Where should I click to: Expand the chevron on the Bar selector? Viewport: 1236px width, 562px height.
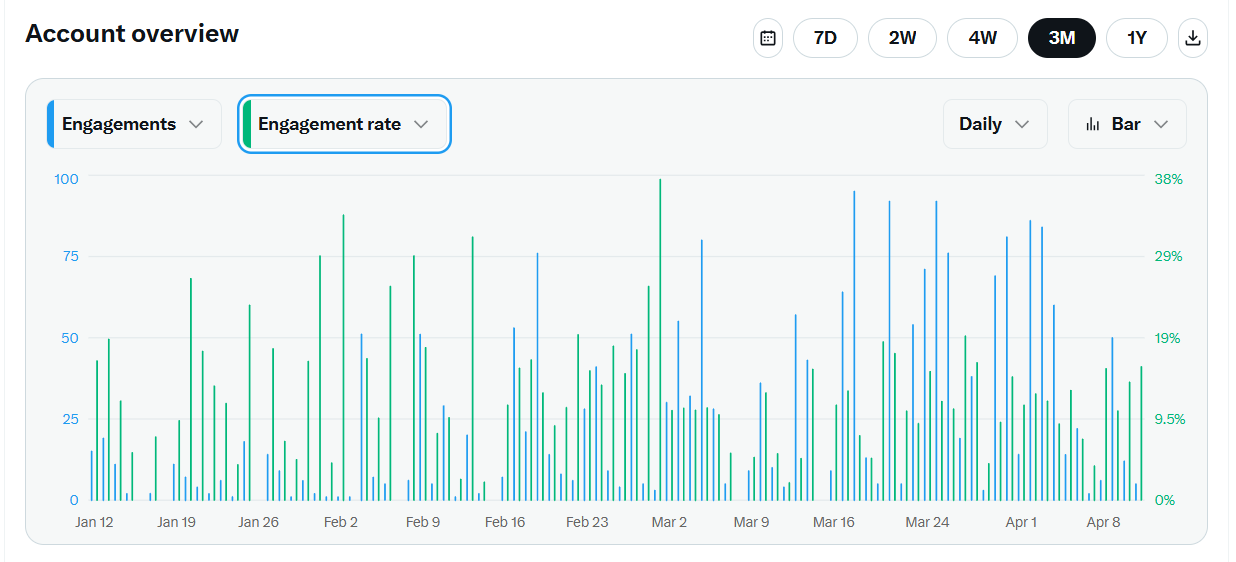1161,124
